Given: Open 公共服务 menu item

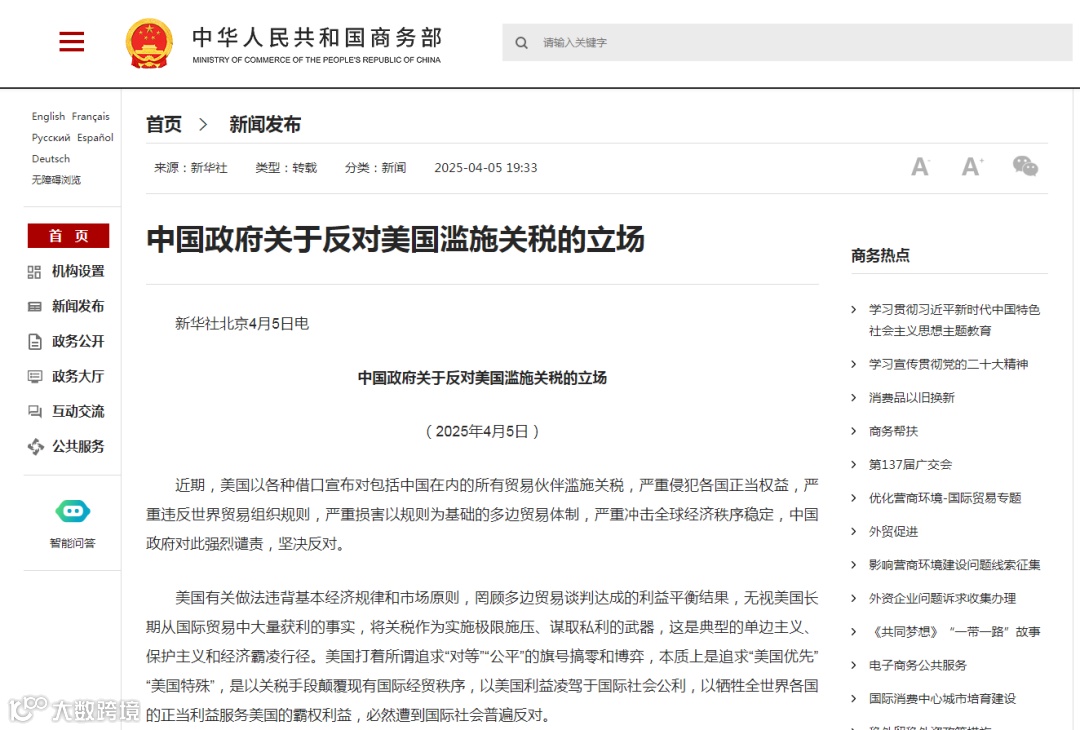Looking at the screenshot, I should pos(78,447).
